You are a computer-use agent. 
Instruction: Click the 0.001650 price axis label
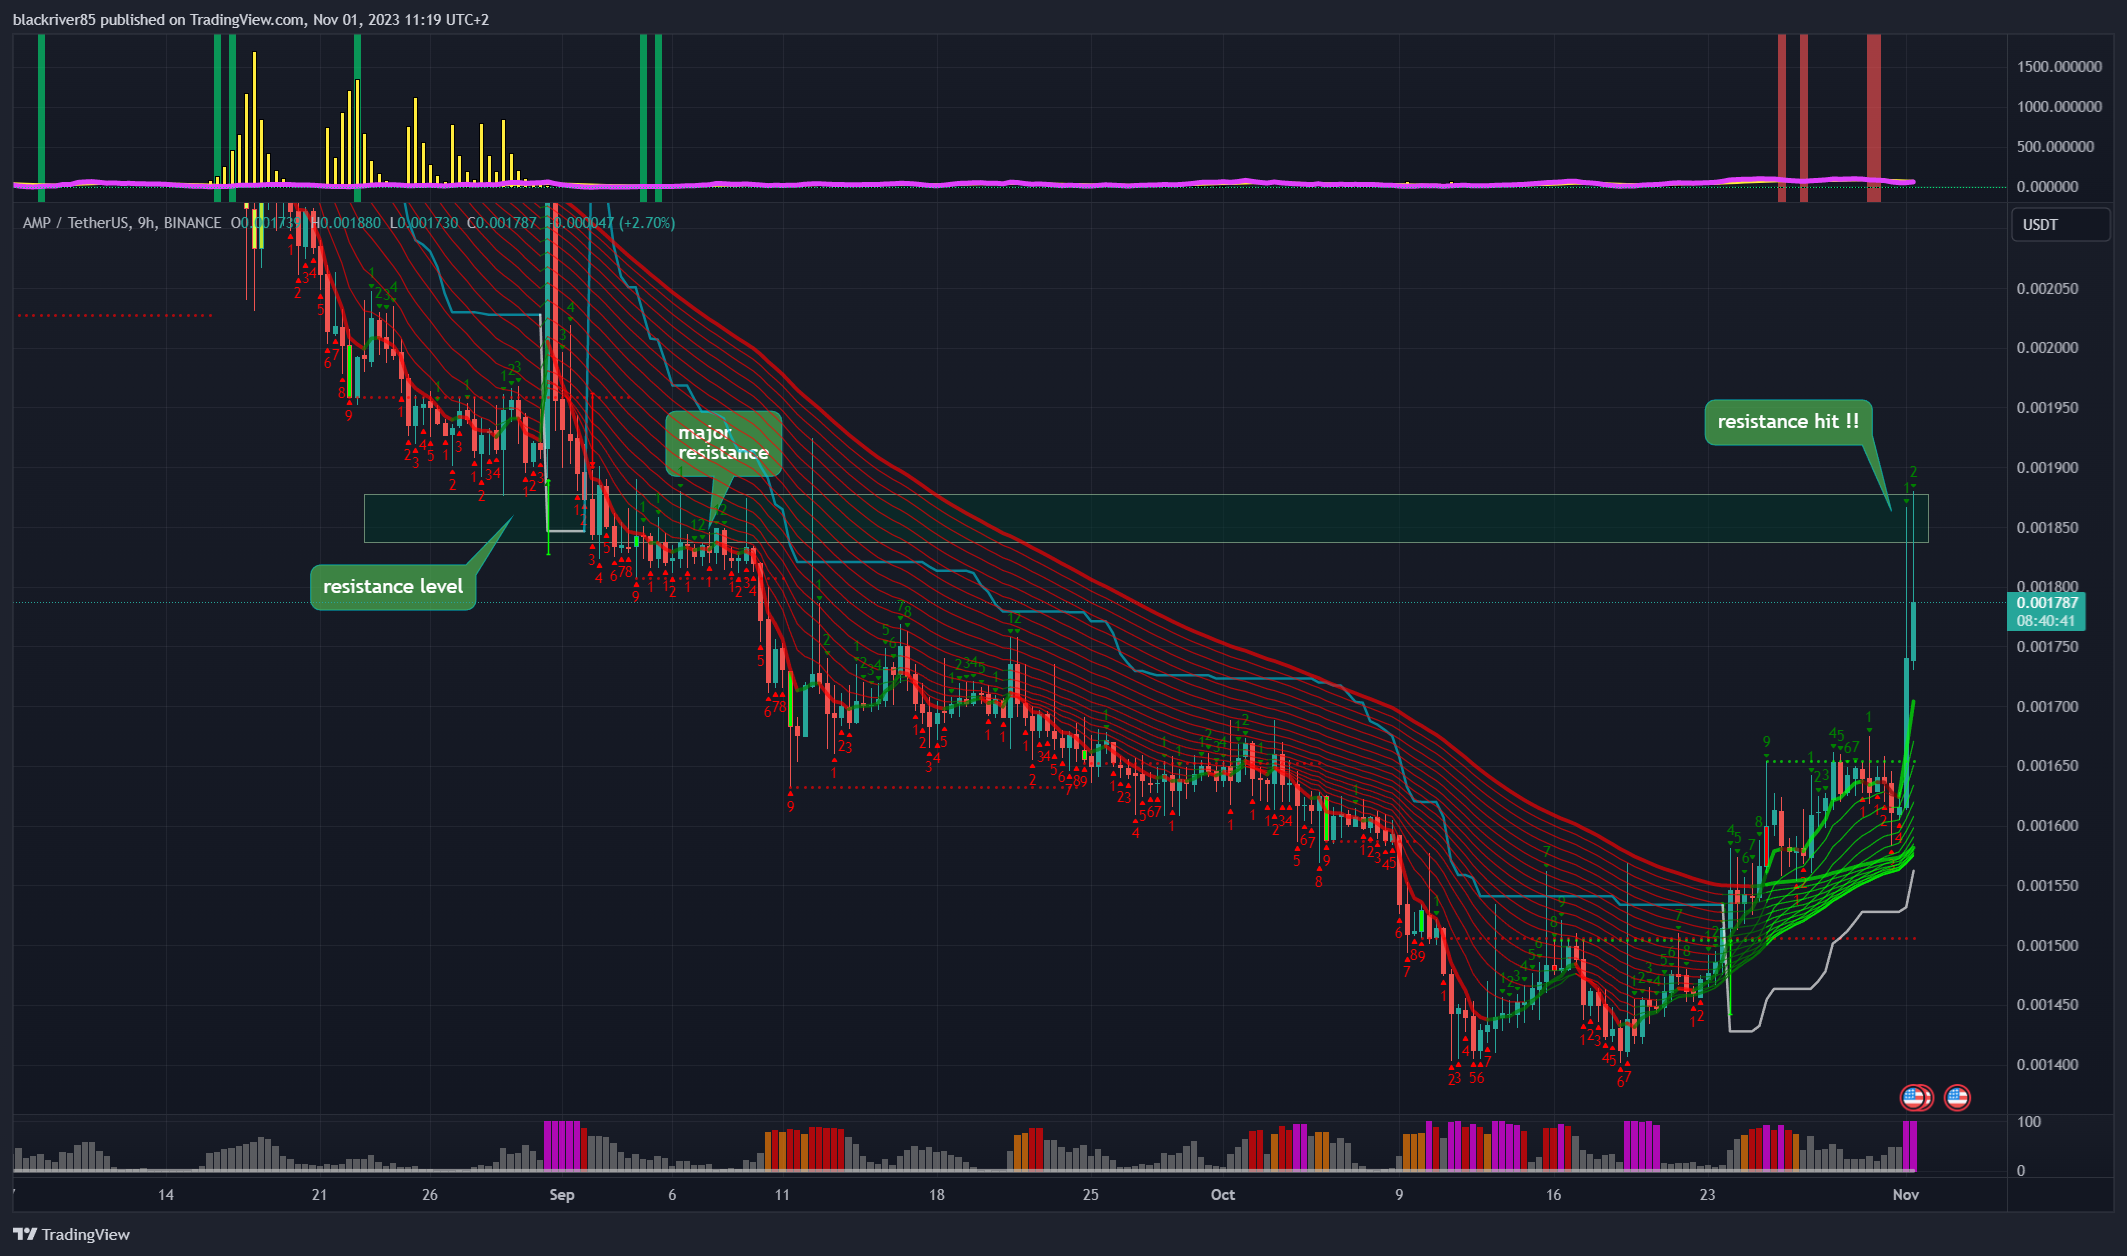2047,766
